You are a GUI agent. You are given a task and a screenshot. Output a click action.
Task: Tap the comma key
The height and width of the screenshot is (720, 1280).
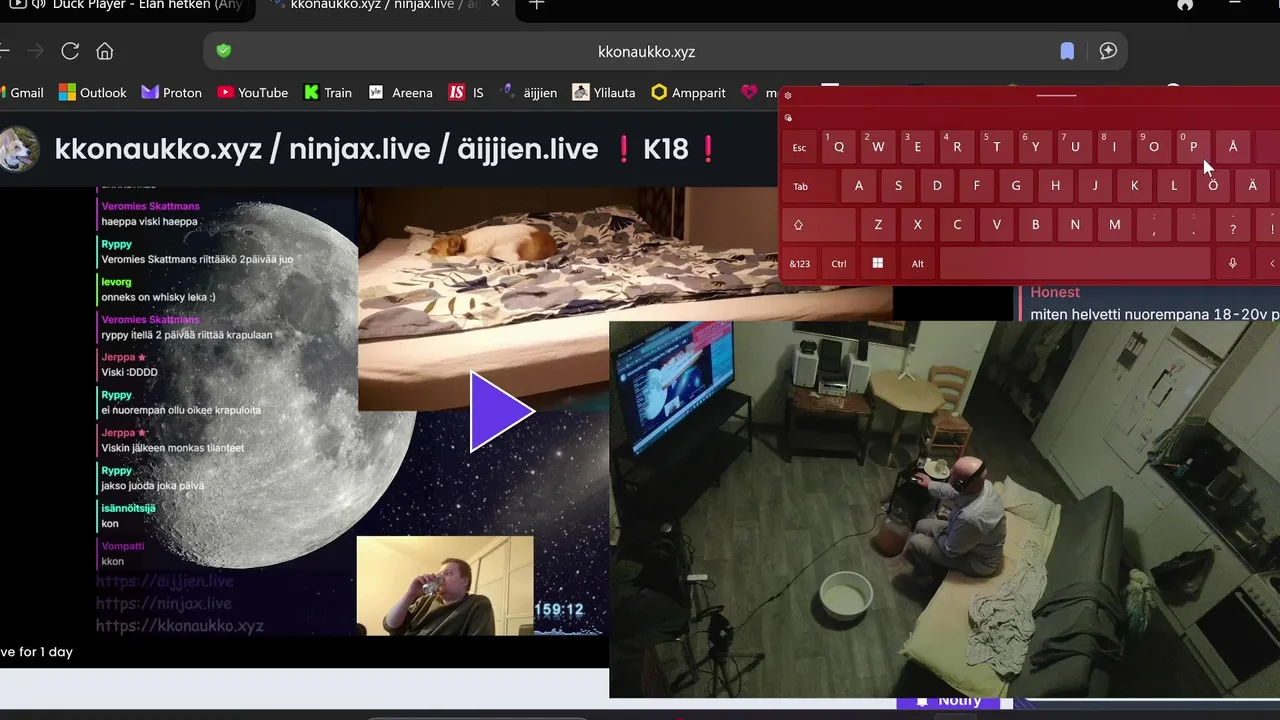[x=1154, y=225]
